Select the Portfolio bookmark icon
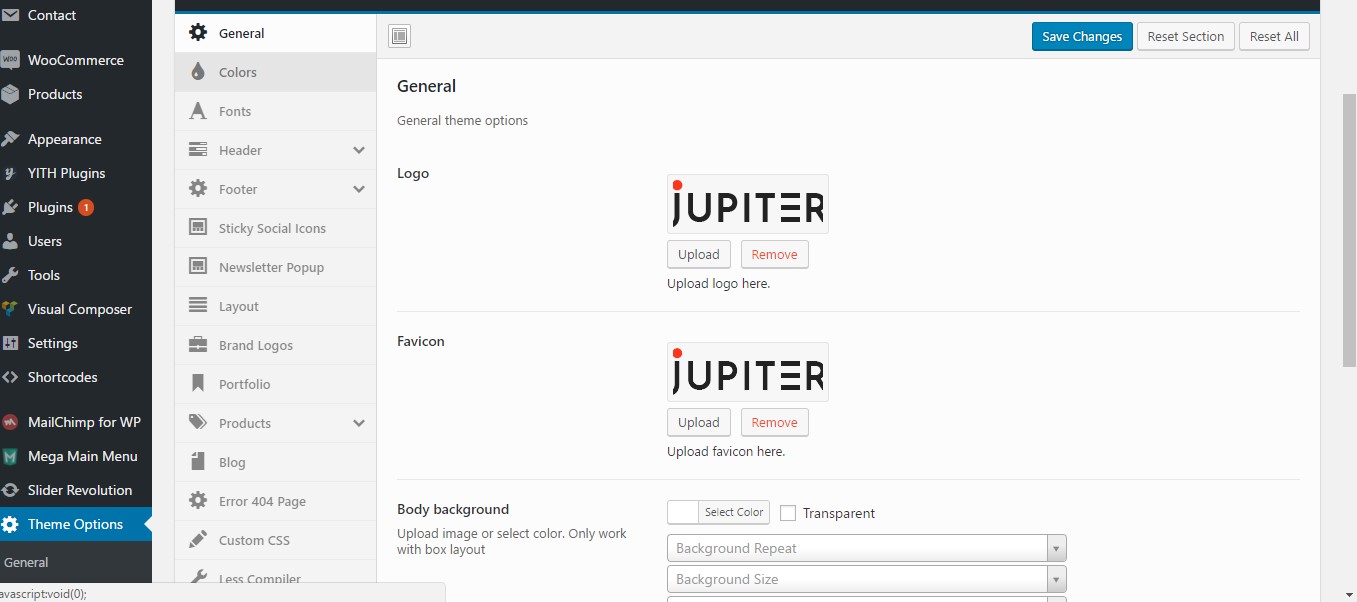 click(x=198, y=384)
